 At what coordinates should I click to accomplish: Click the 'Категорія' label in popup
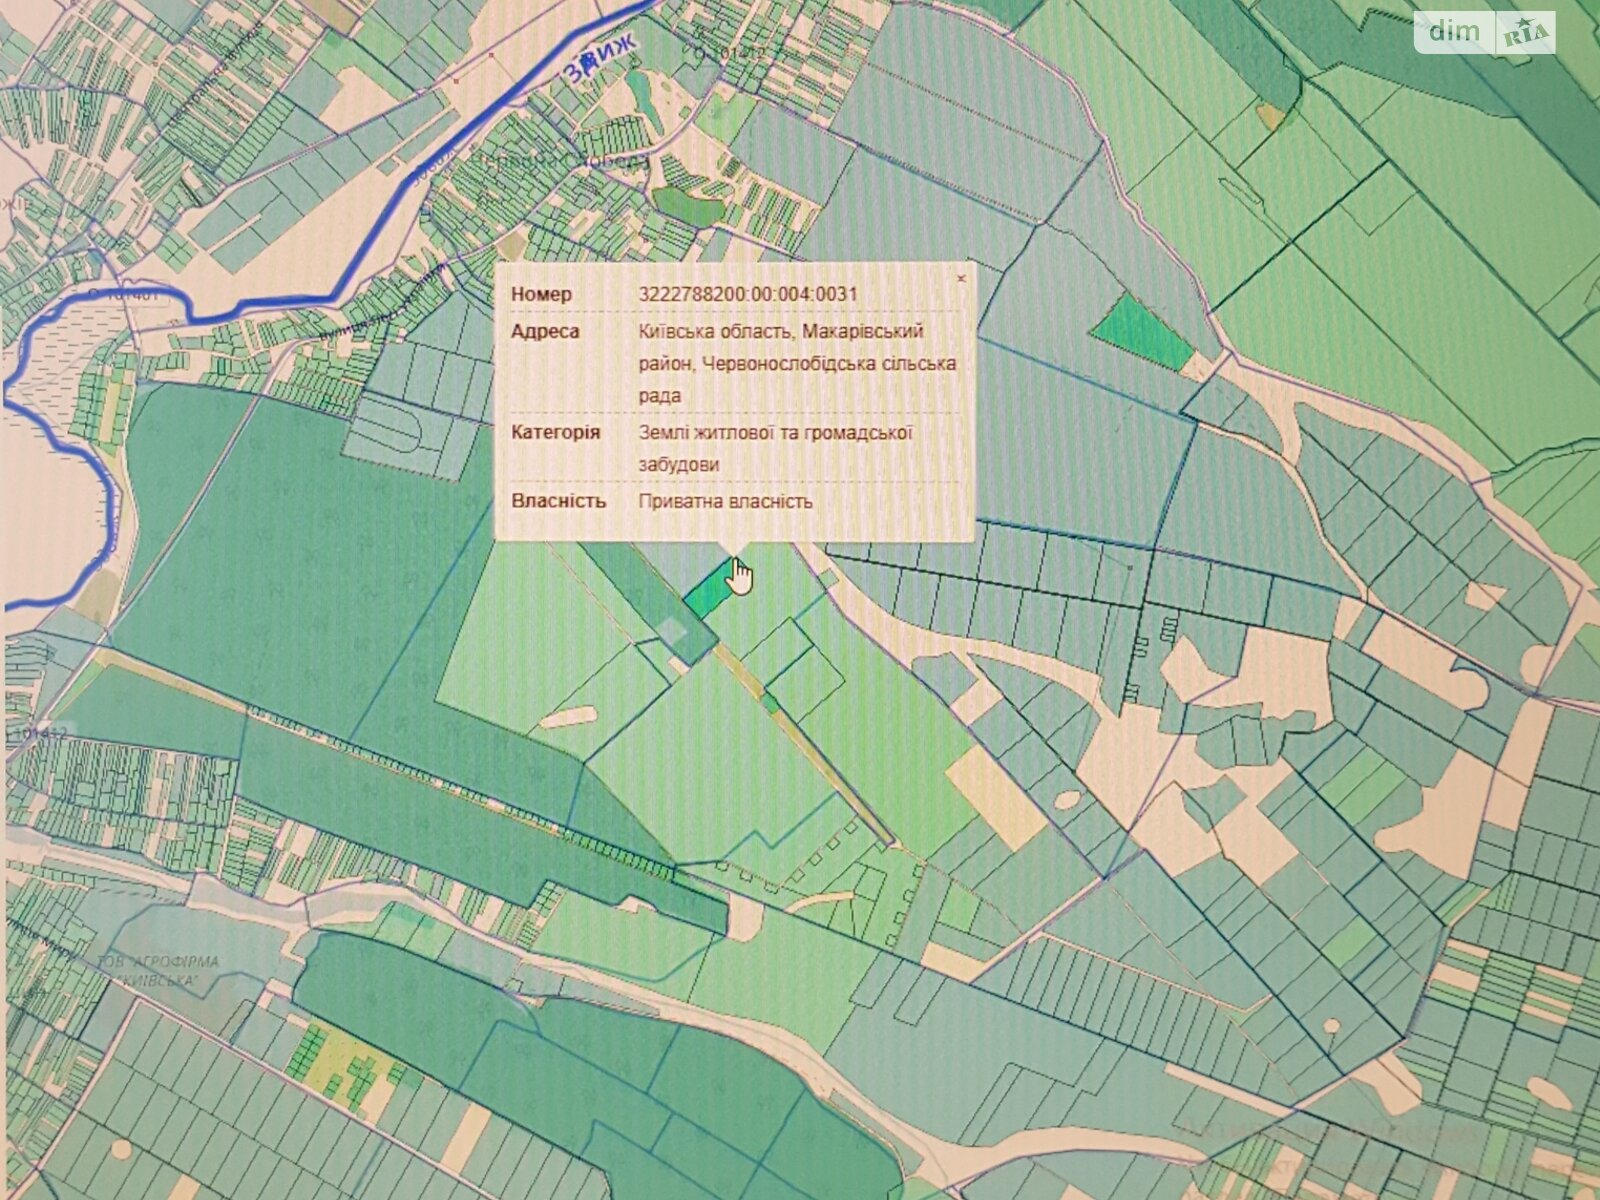[556, 432]
